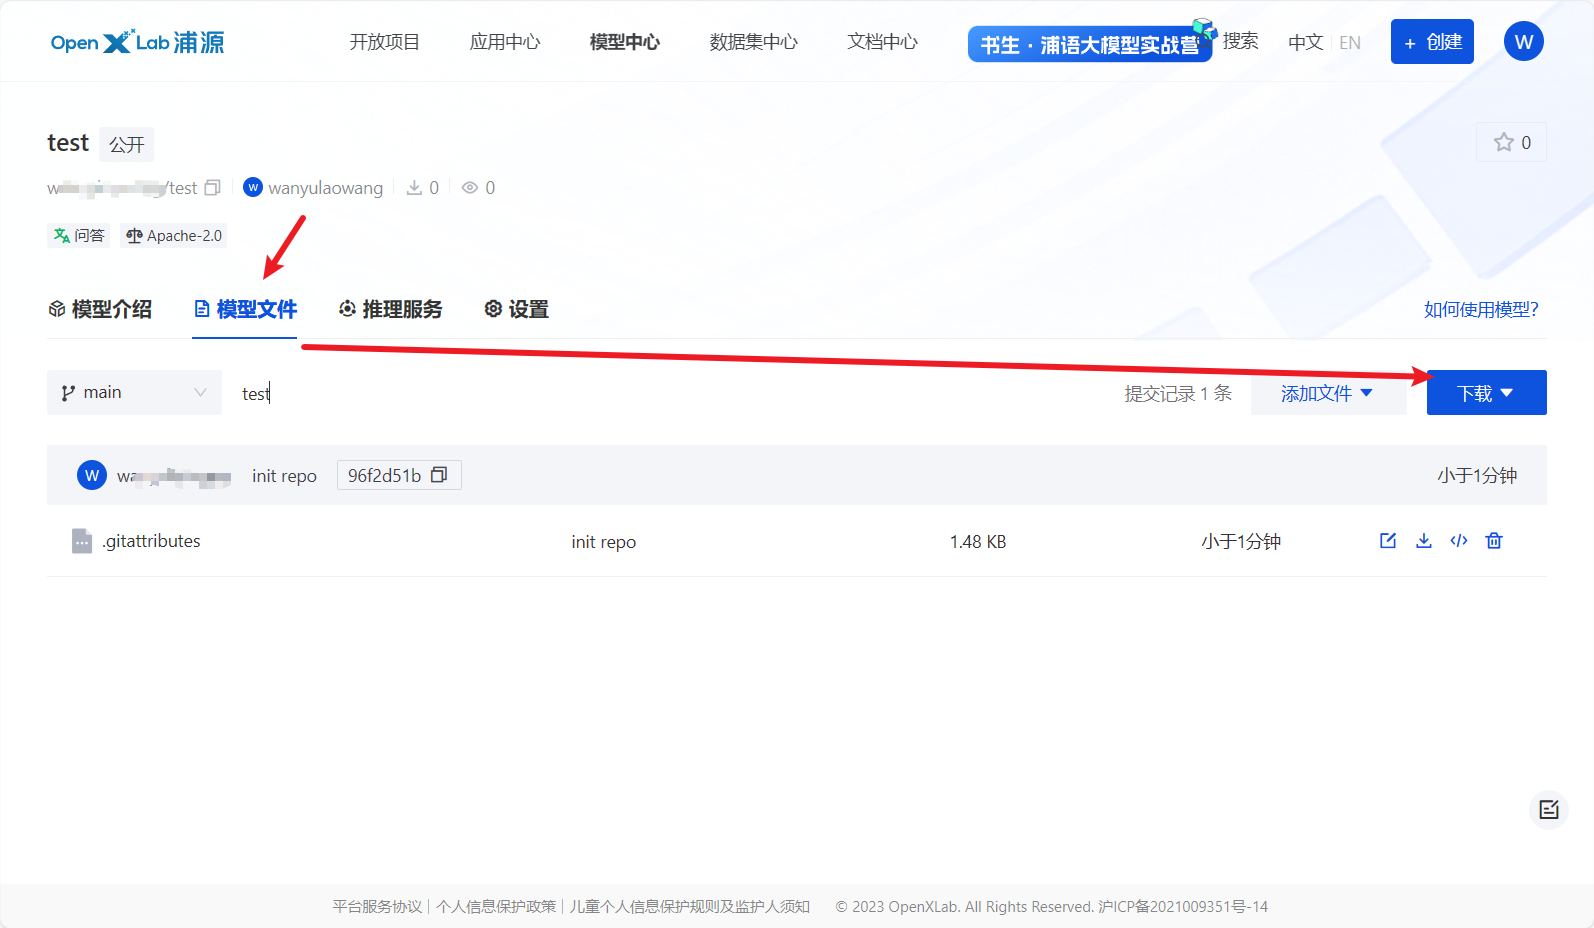Viewport: 1594px width, 928px height.
Task: Click the edit icon for .gitattributes
Action: click(1388, 541)
